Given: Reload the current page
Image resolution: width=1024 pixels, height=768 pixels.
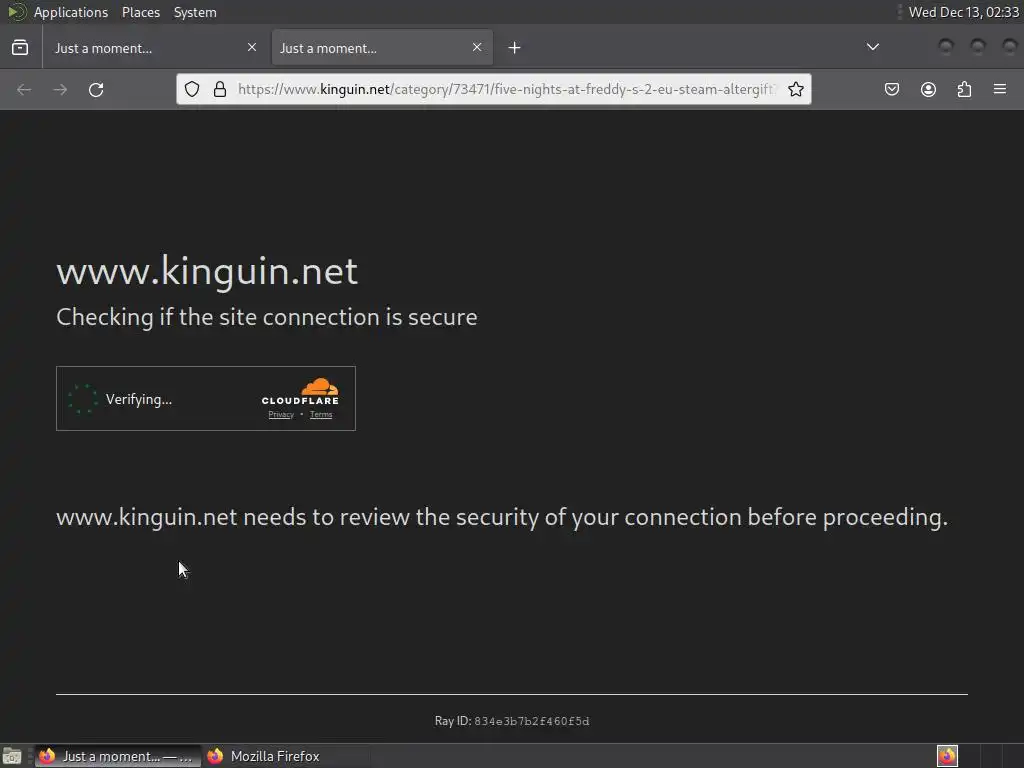Looking at the screenshot, I should (x=96, y=89).
